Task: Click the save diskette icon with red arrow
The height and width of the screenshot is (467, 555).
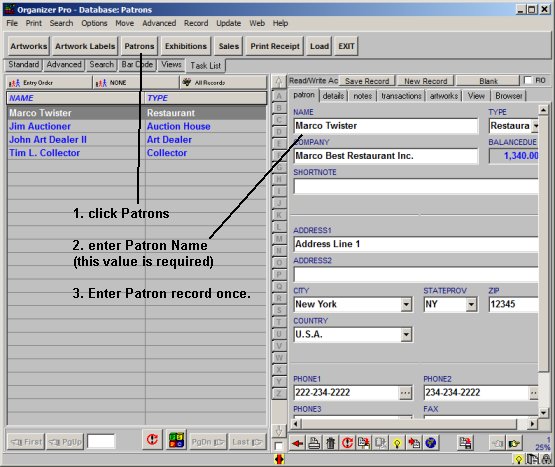Action: coord(465,443)
